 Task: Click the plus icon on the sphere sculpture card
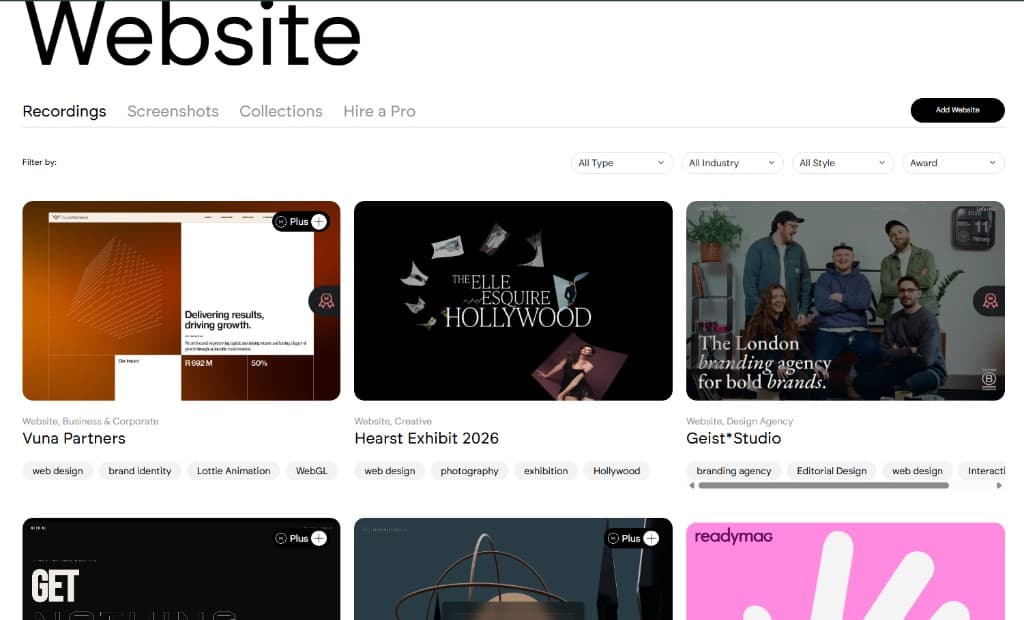[651, 538]
